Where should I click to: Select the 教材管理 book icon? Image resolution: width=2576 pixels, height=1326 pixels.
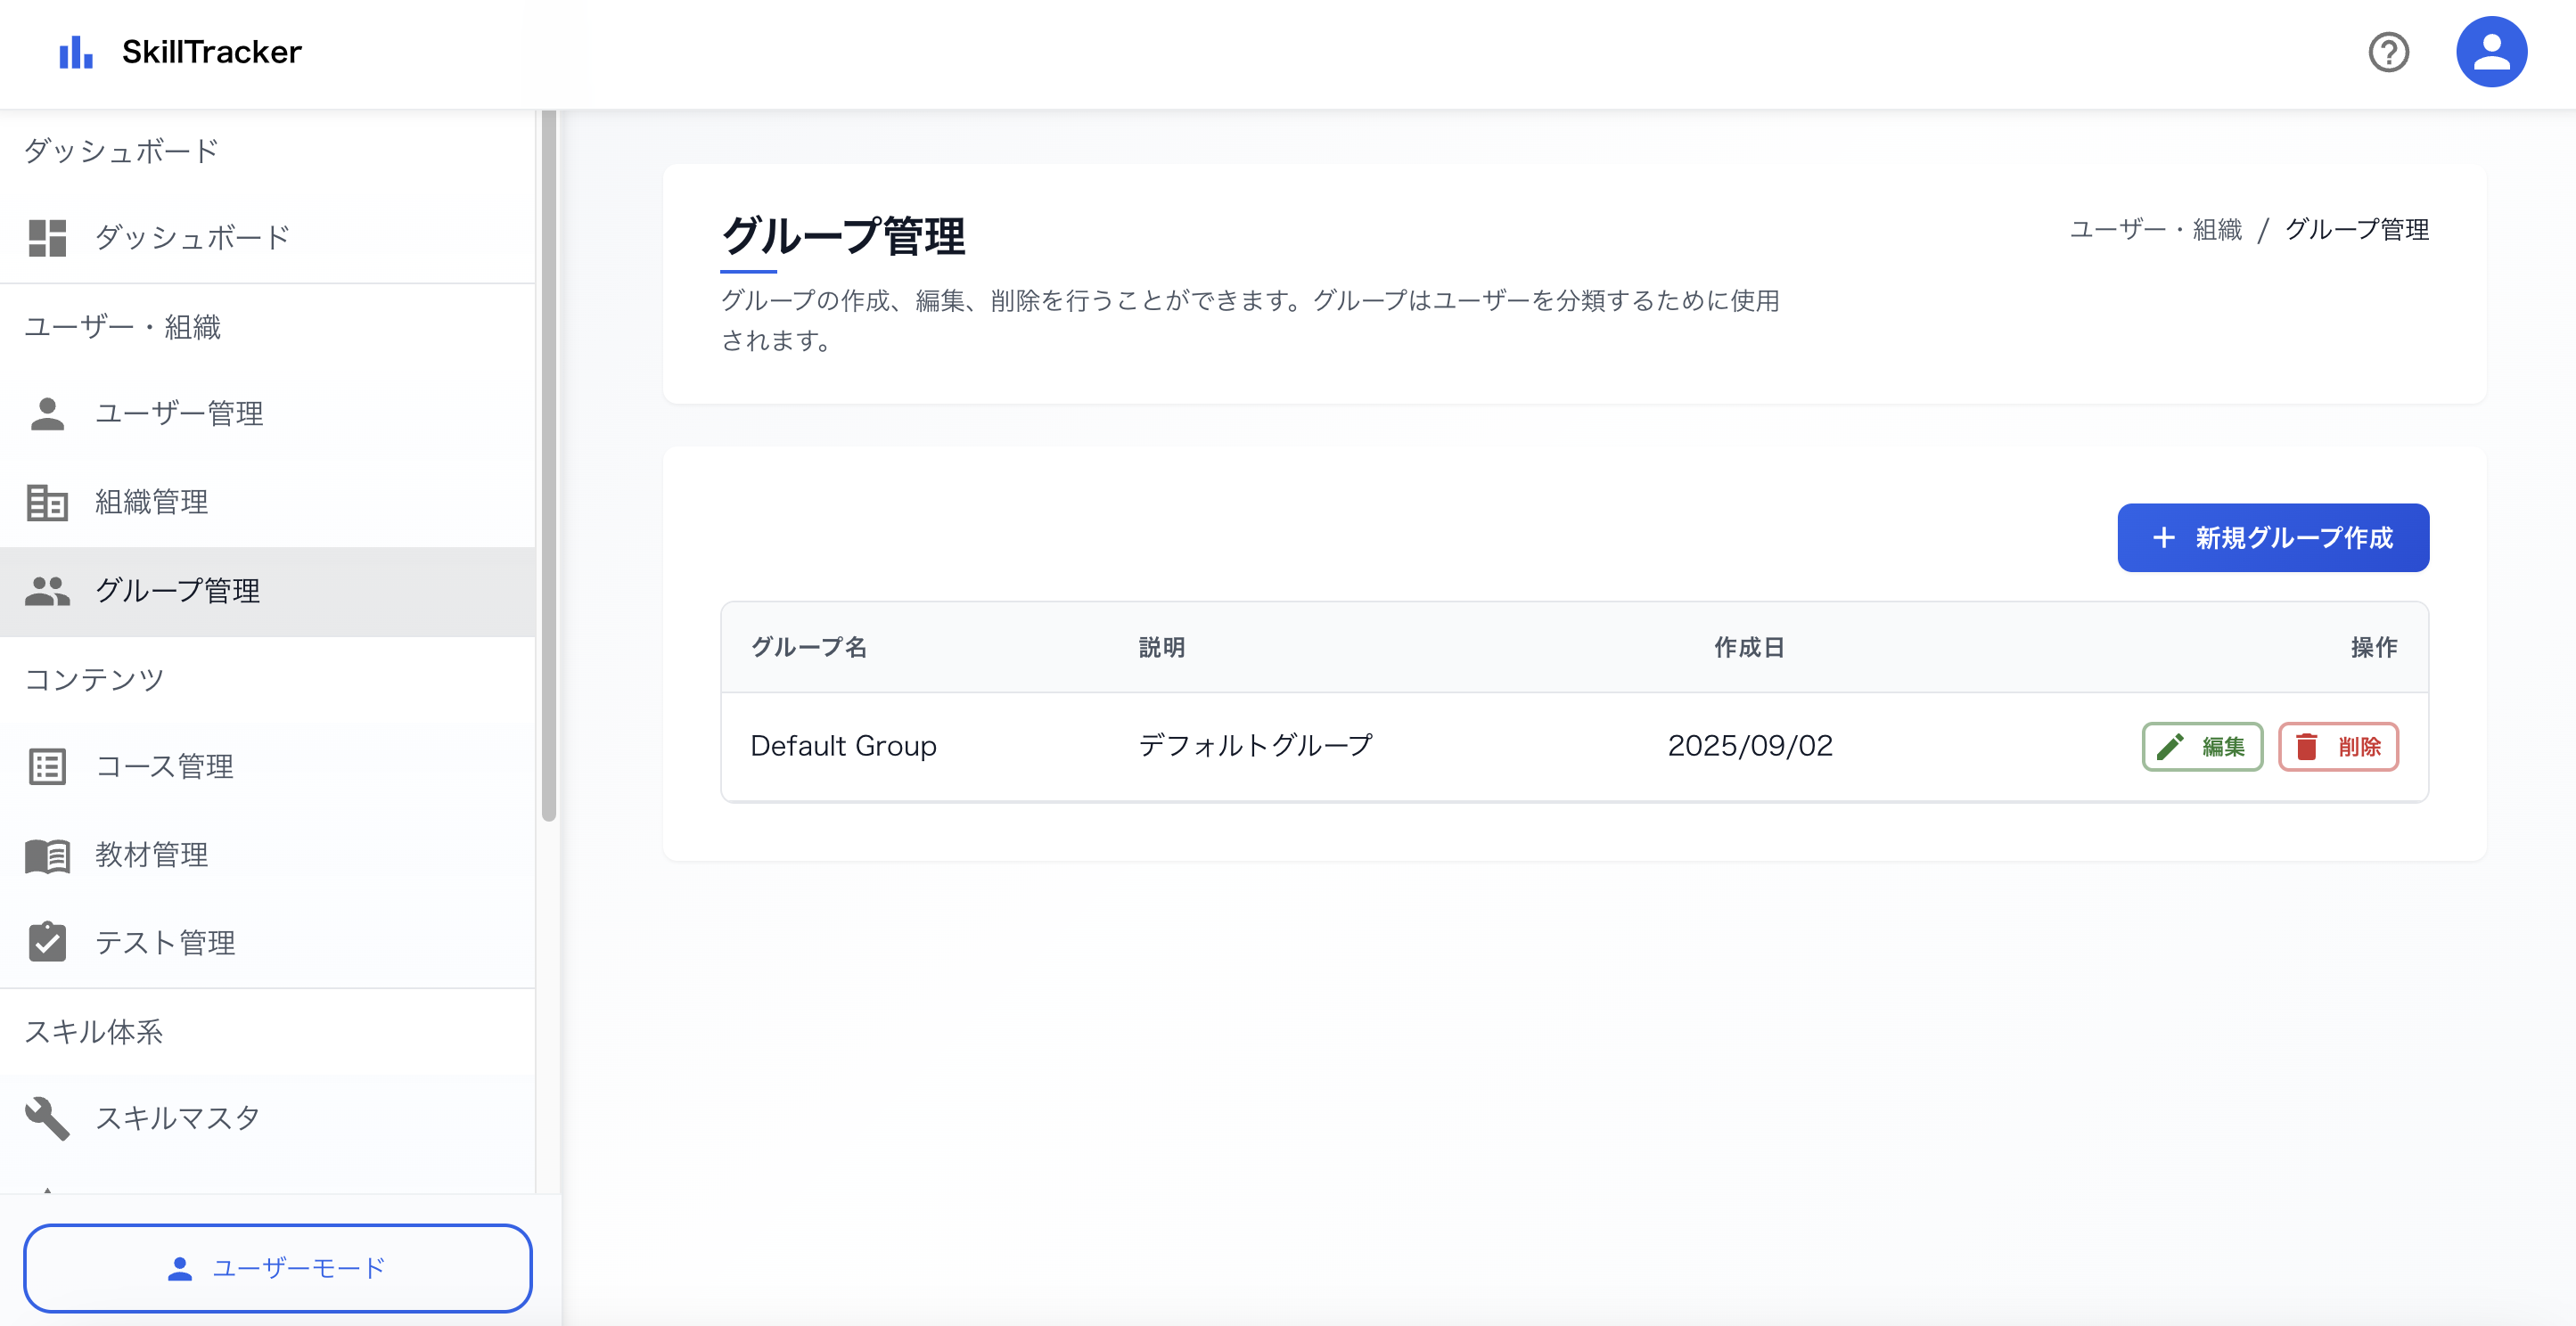click(x=46, y=855)
